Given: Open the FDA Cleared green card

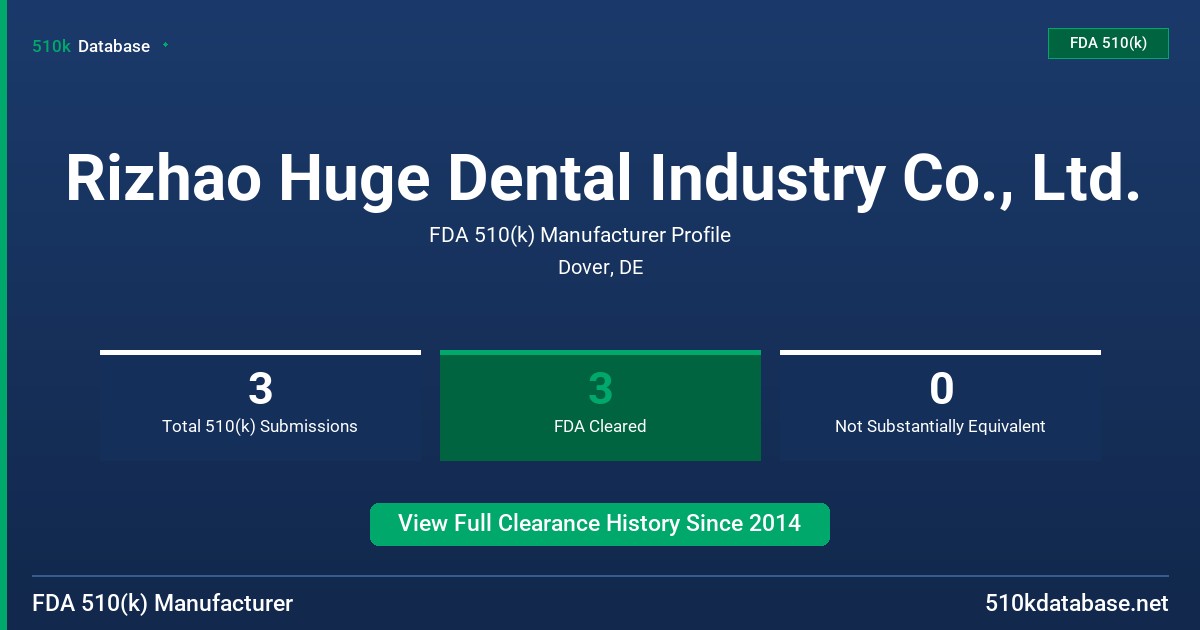Looking at the screenshot, I should [600, 405].
